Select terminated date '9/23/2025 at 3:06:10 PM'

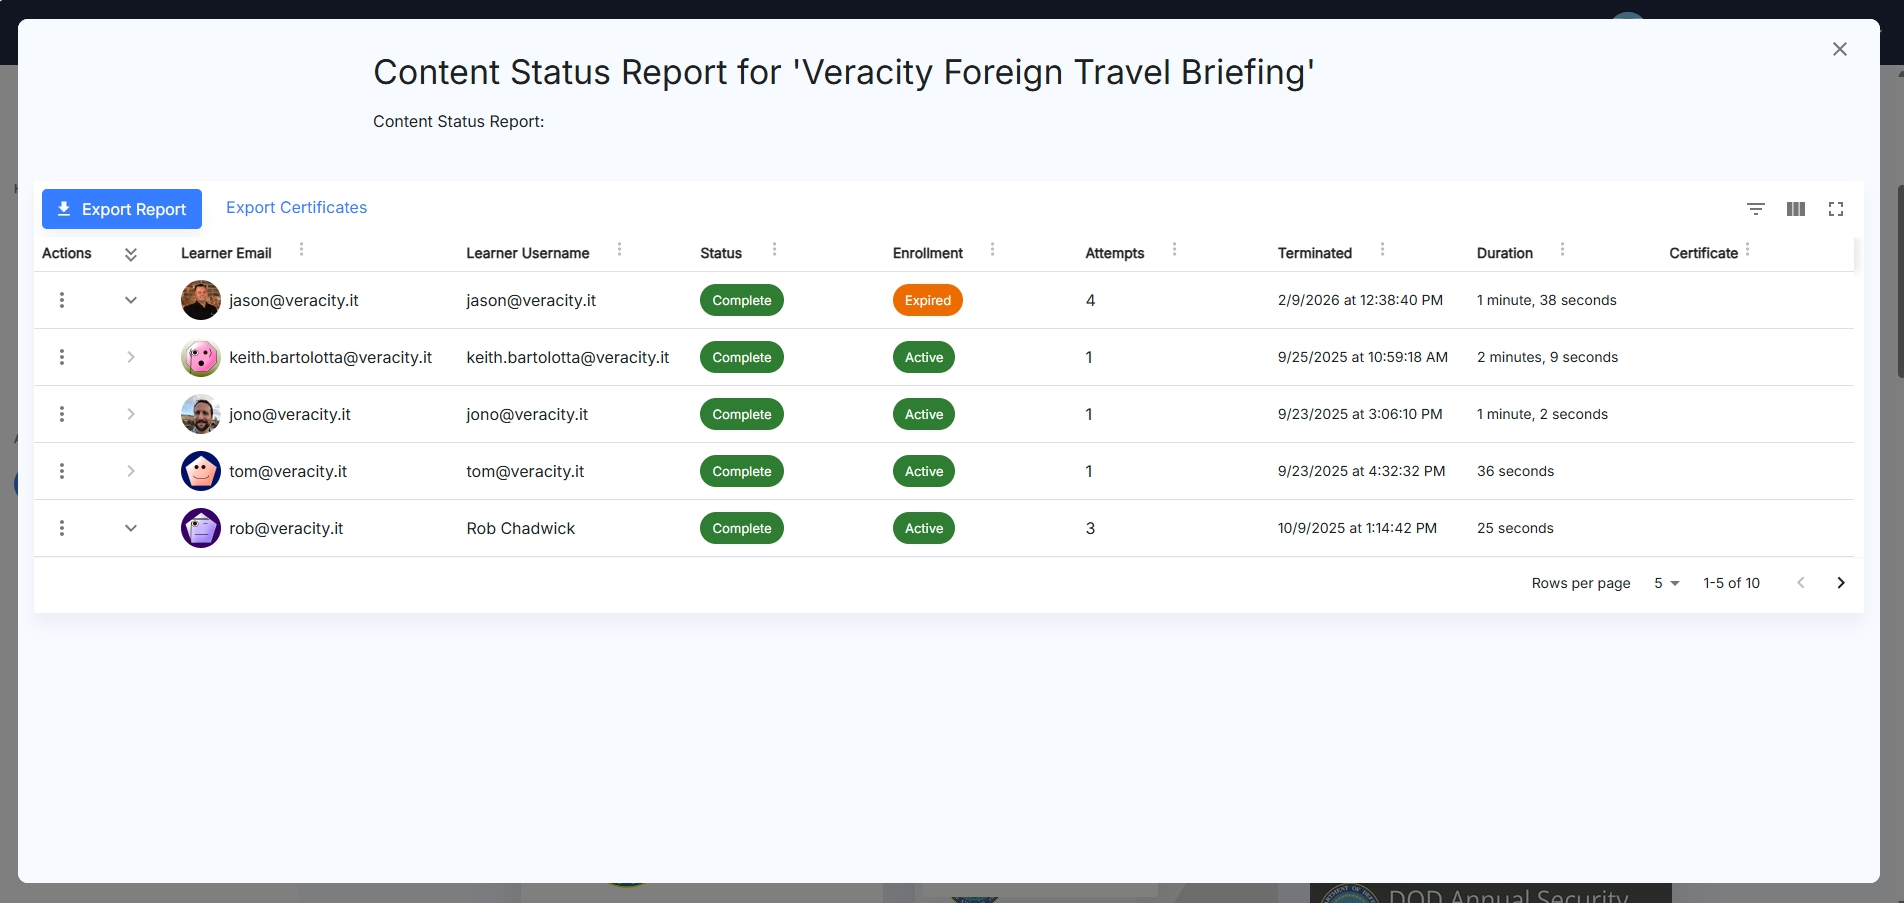coord(1360,414)
